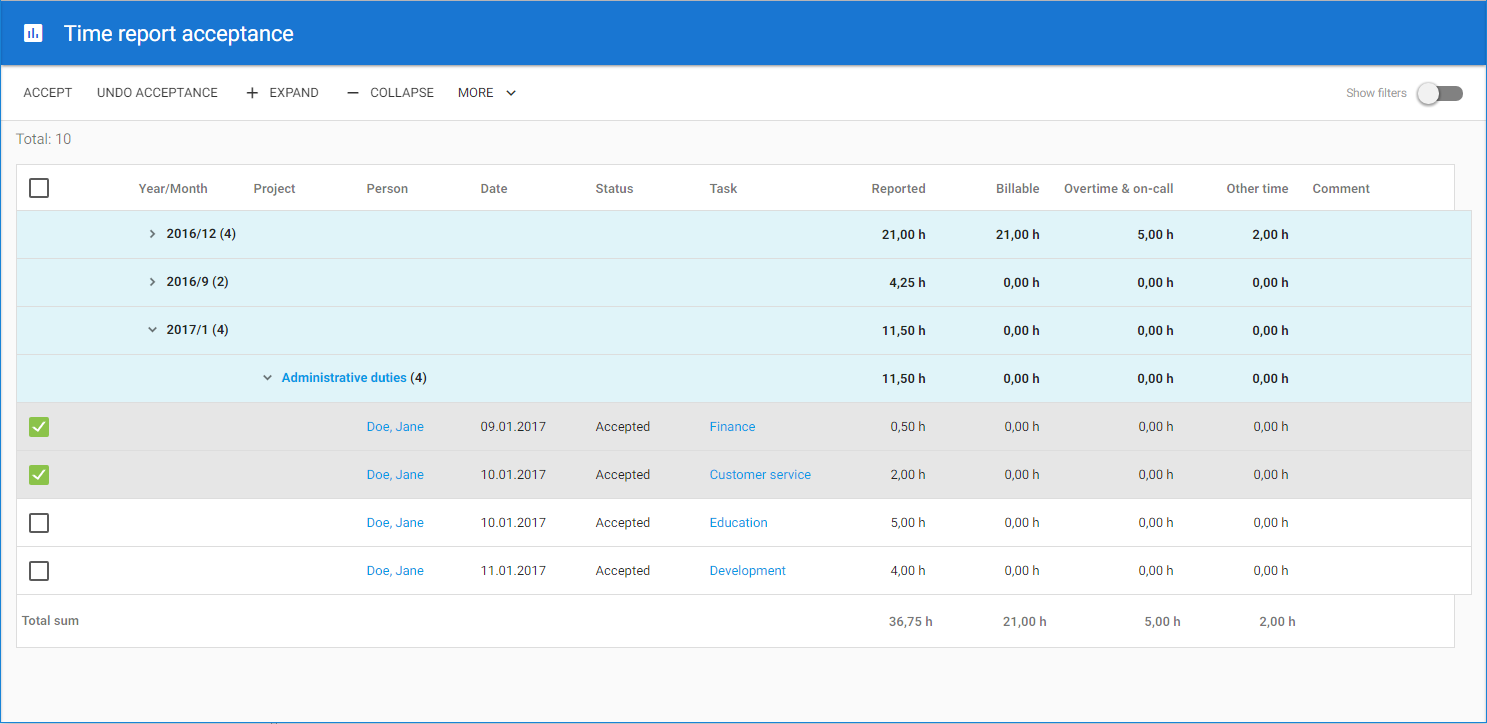Viewport: 1487px width, 724px height.
Task: Check the Development row checkbox
Action: click(x=39, y=571)
